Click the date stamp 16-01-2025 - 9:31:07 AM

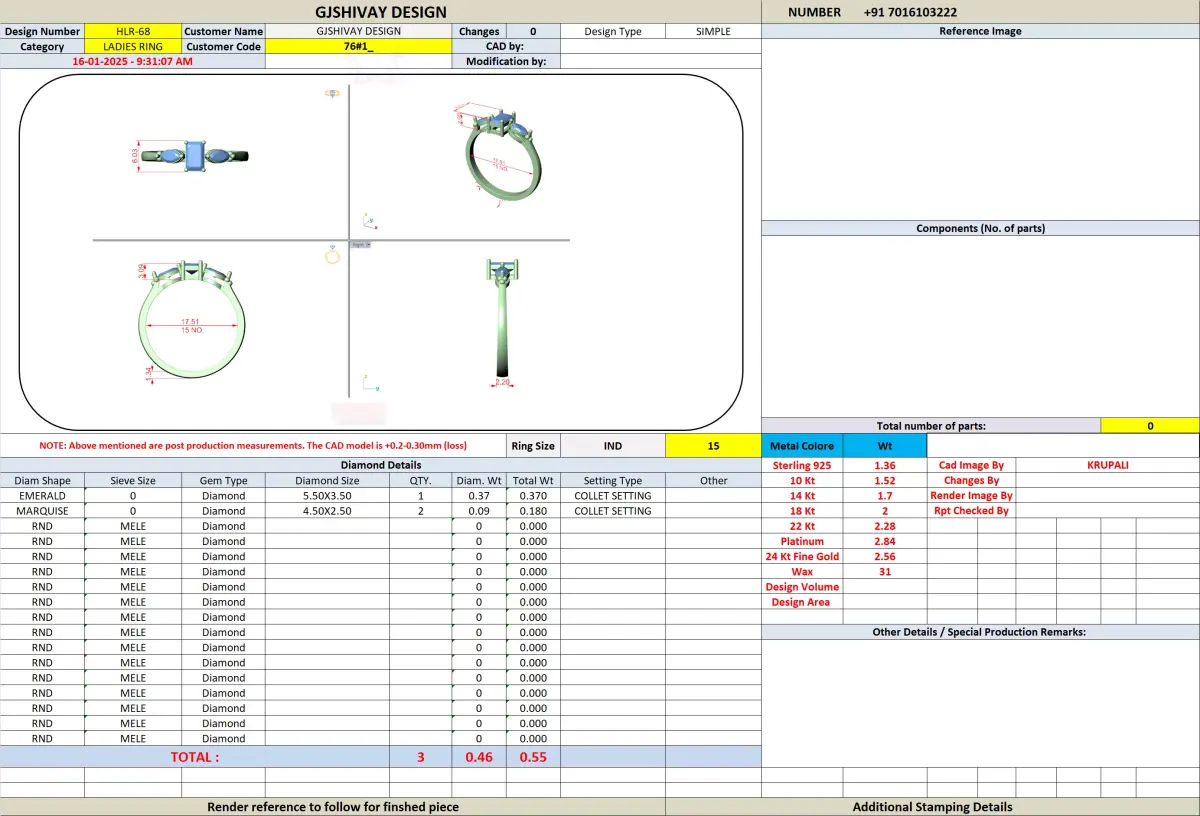[133, 61]
